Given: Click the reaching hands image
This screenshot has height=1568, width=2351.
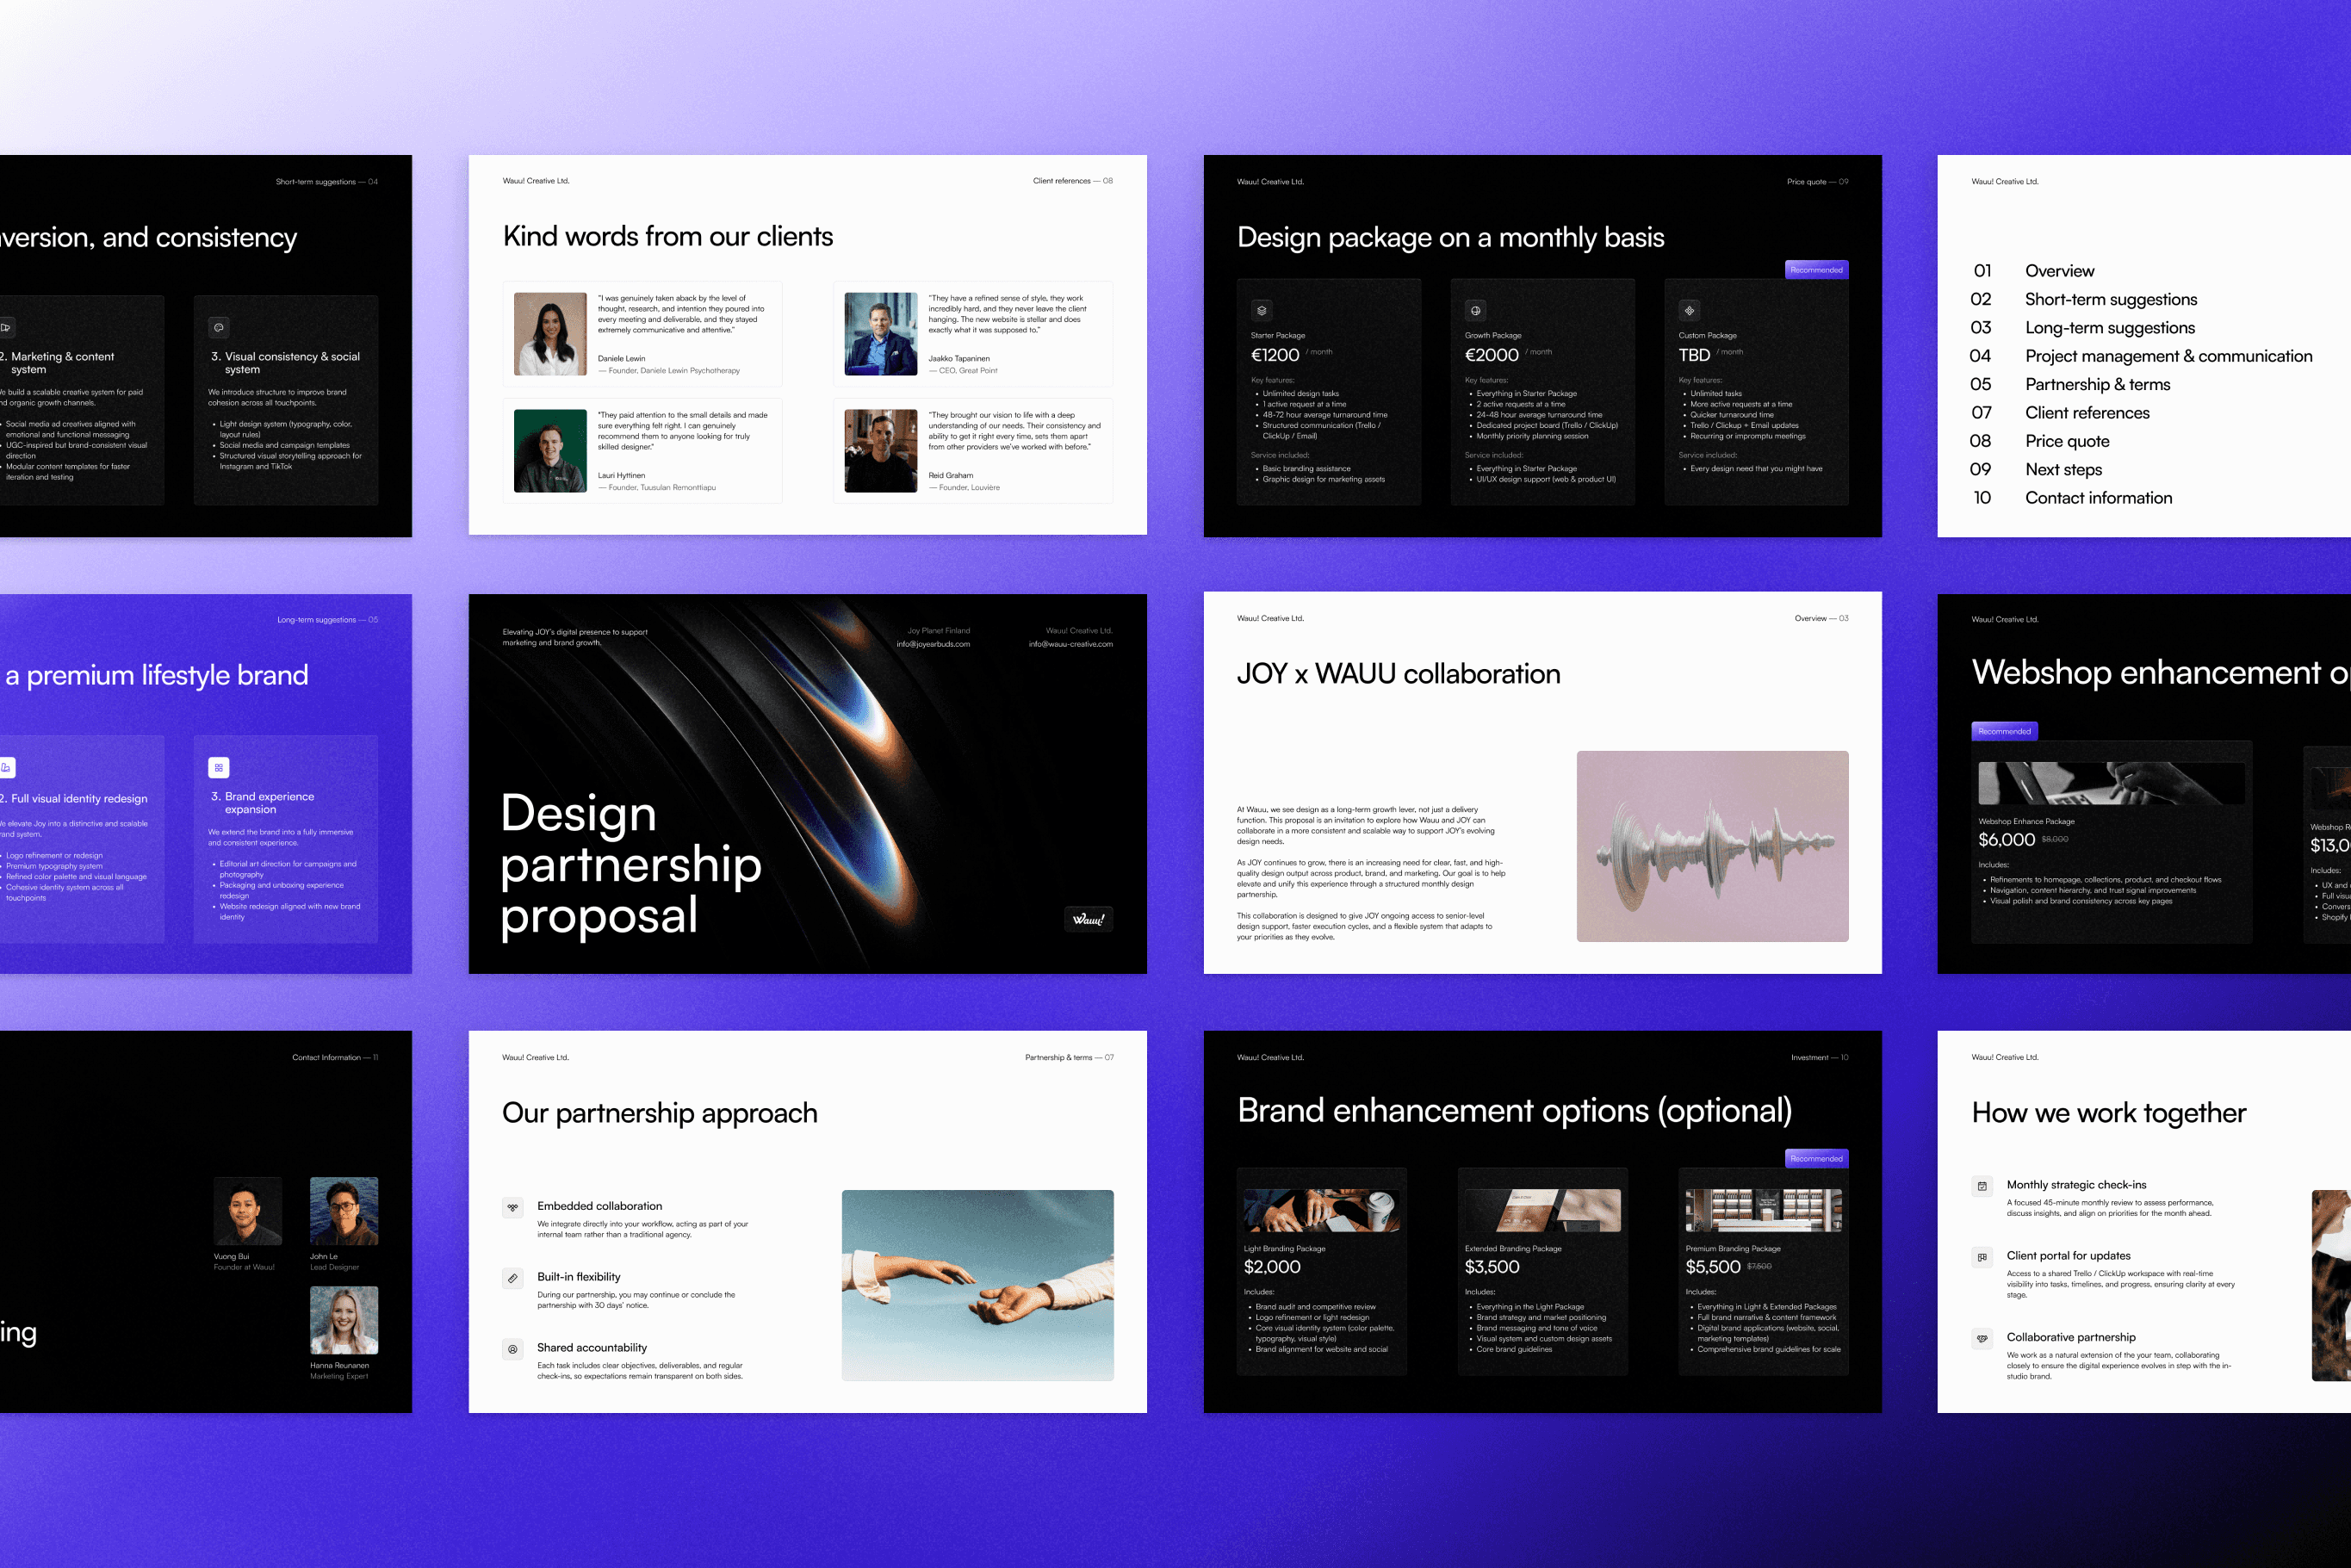Looking at the screenshot, I should 977,1285.
